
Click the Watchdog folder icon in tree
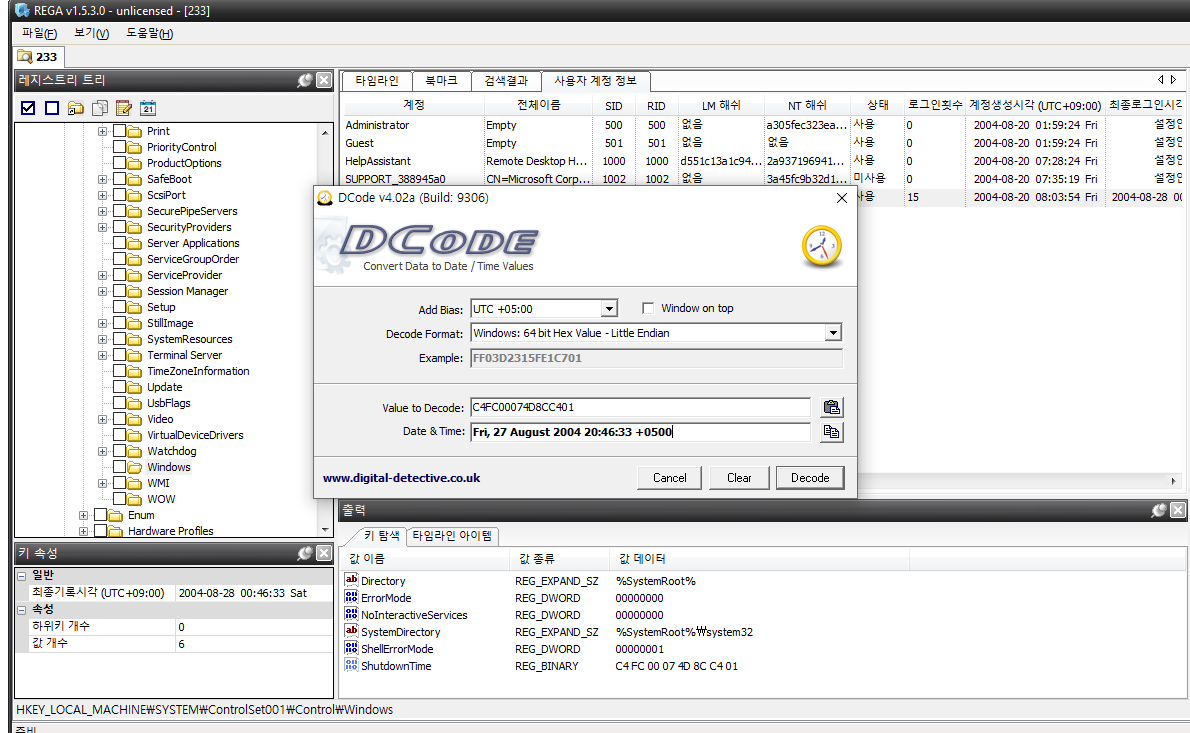tap(135, 451)
